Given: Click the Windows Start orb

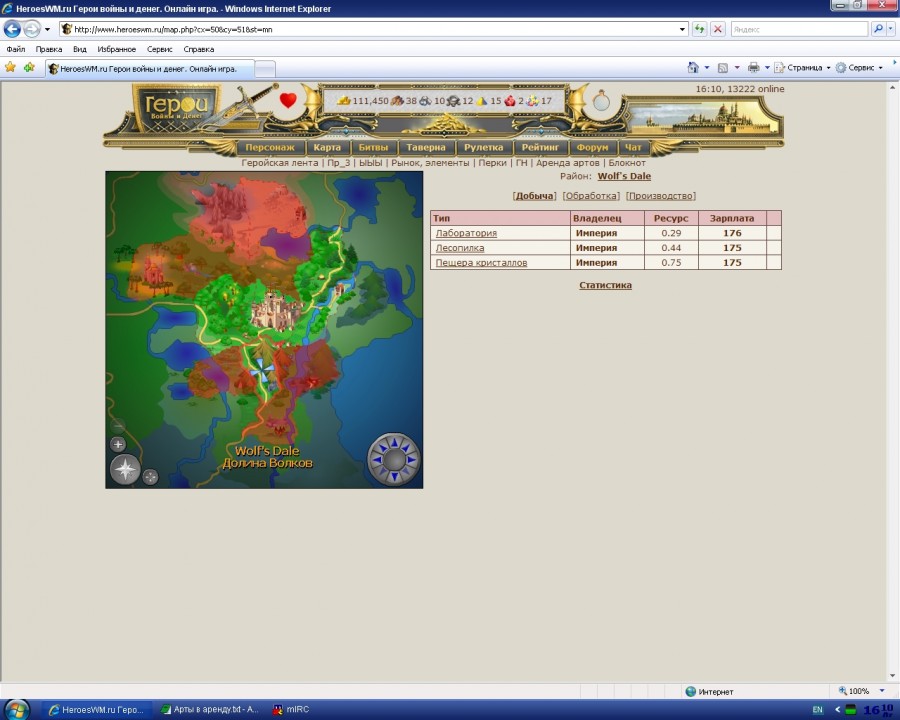Looking at the screenshot, I should click(x=17, y=710).
